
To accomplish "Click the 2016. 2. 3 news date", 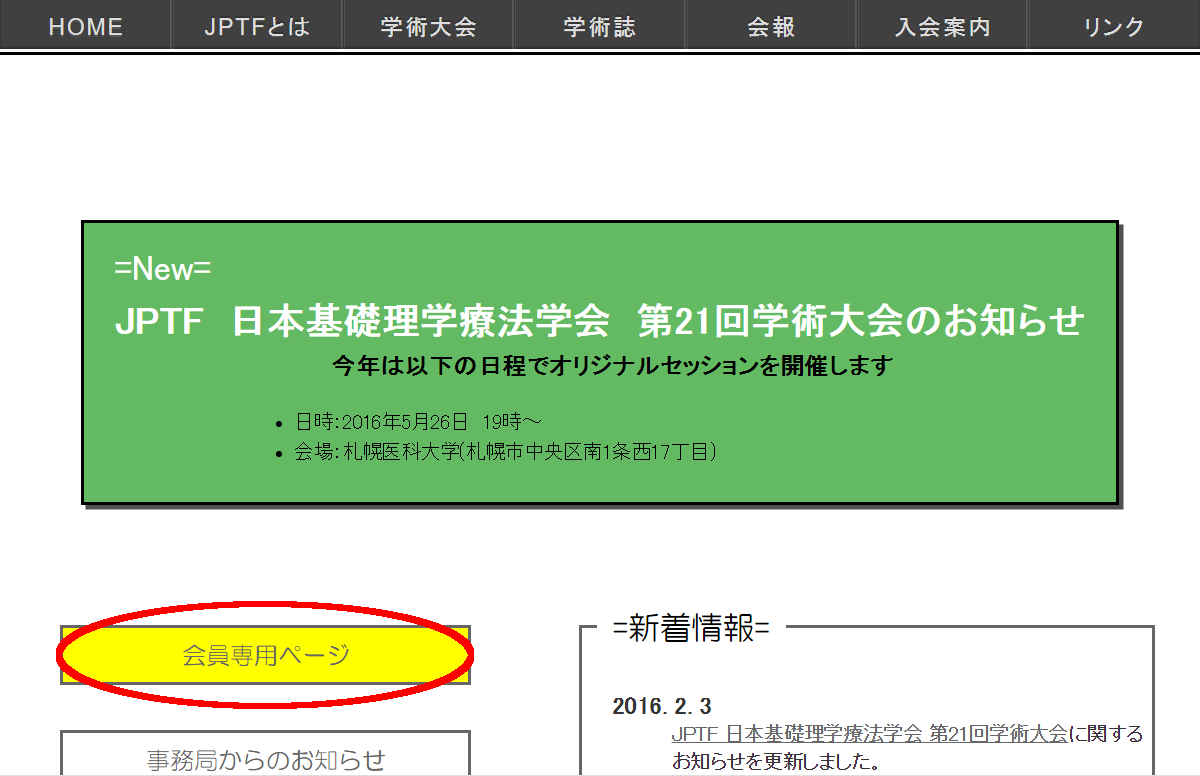I will [661, 706].
